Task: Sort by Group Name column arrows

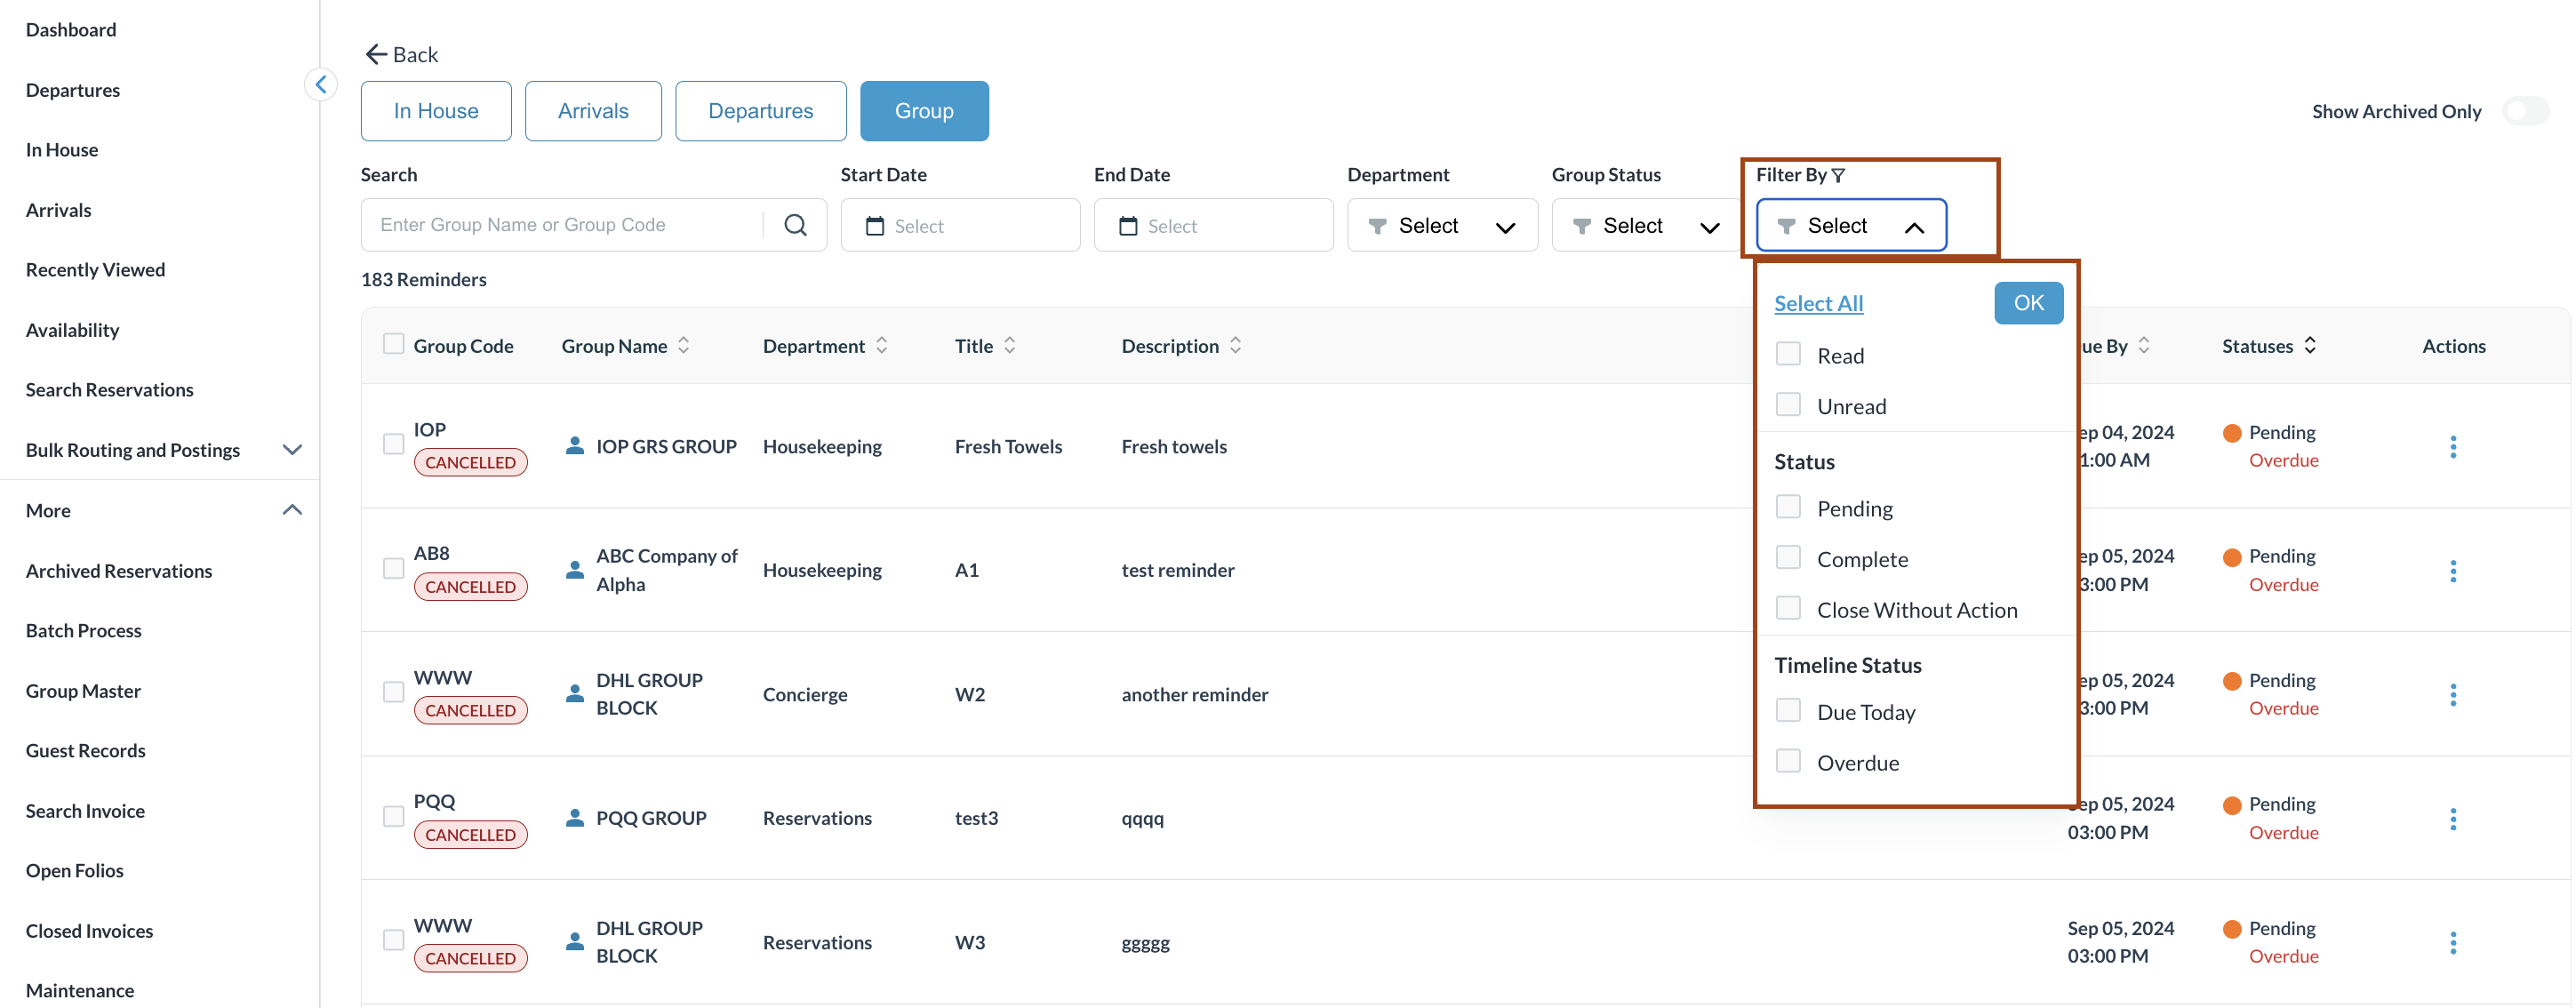Action: [x=684, y=345]
